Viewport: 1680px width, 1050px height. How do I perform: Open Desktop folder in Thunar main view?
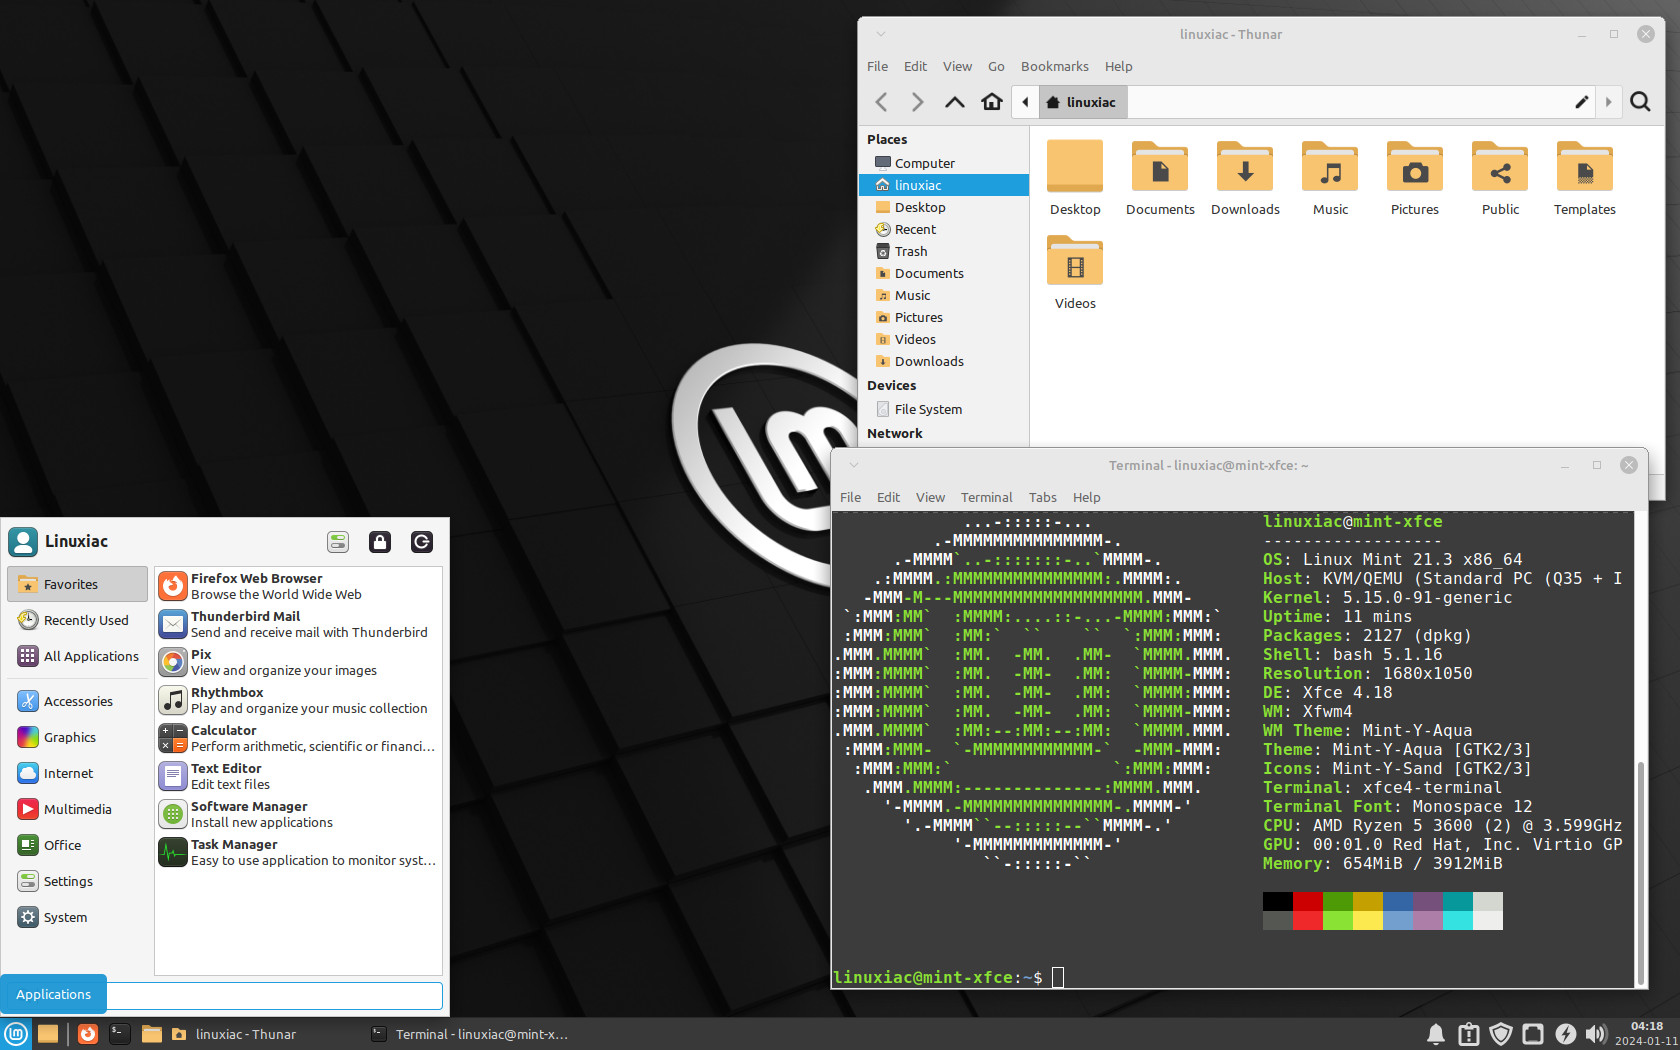point(1075,178)
